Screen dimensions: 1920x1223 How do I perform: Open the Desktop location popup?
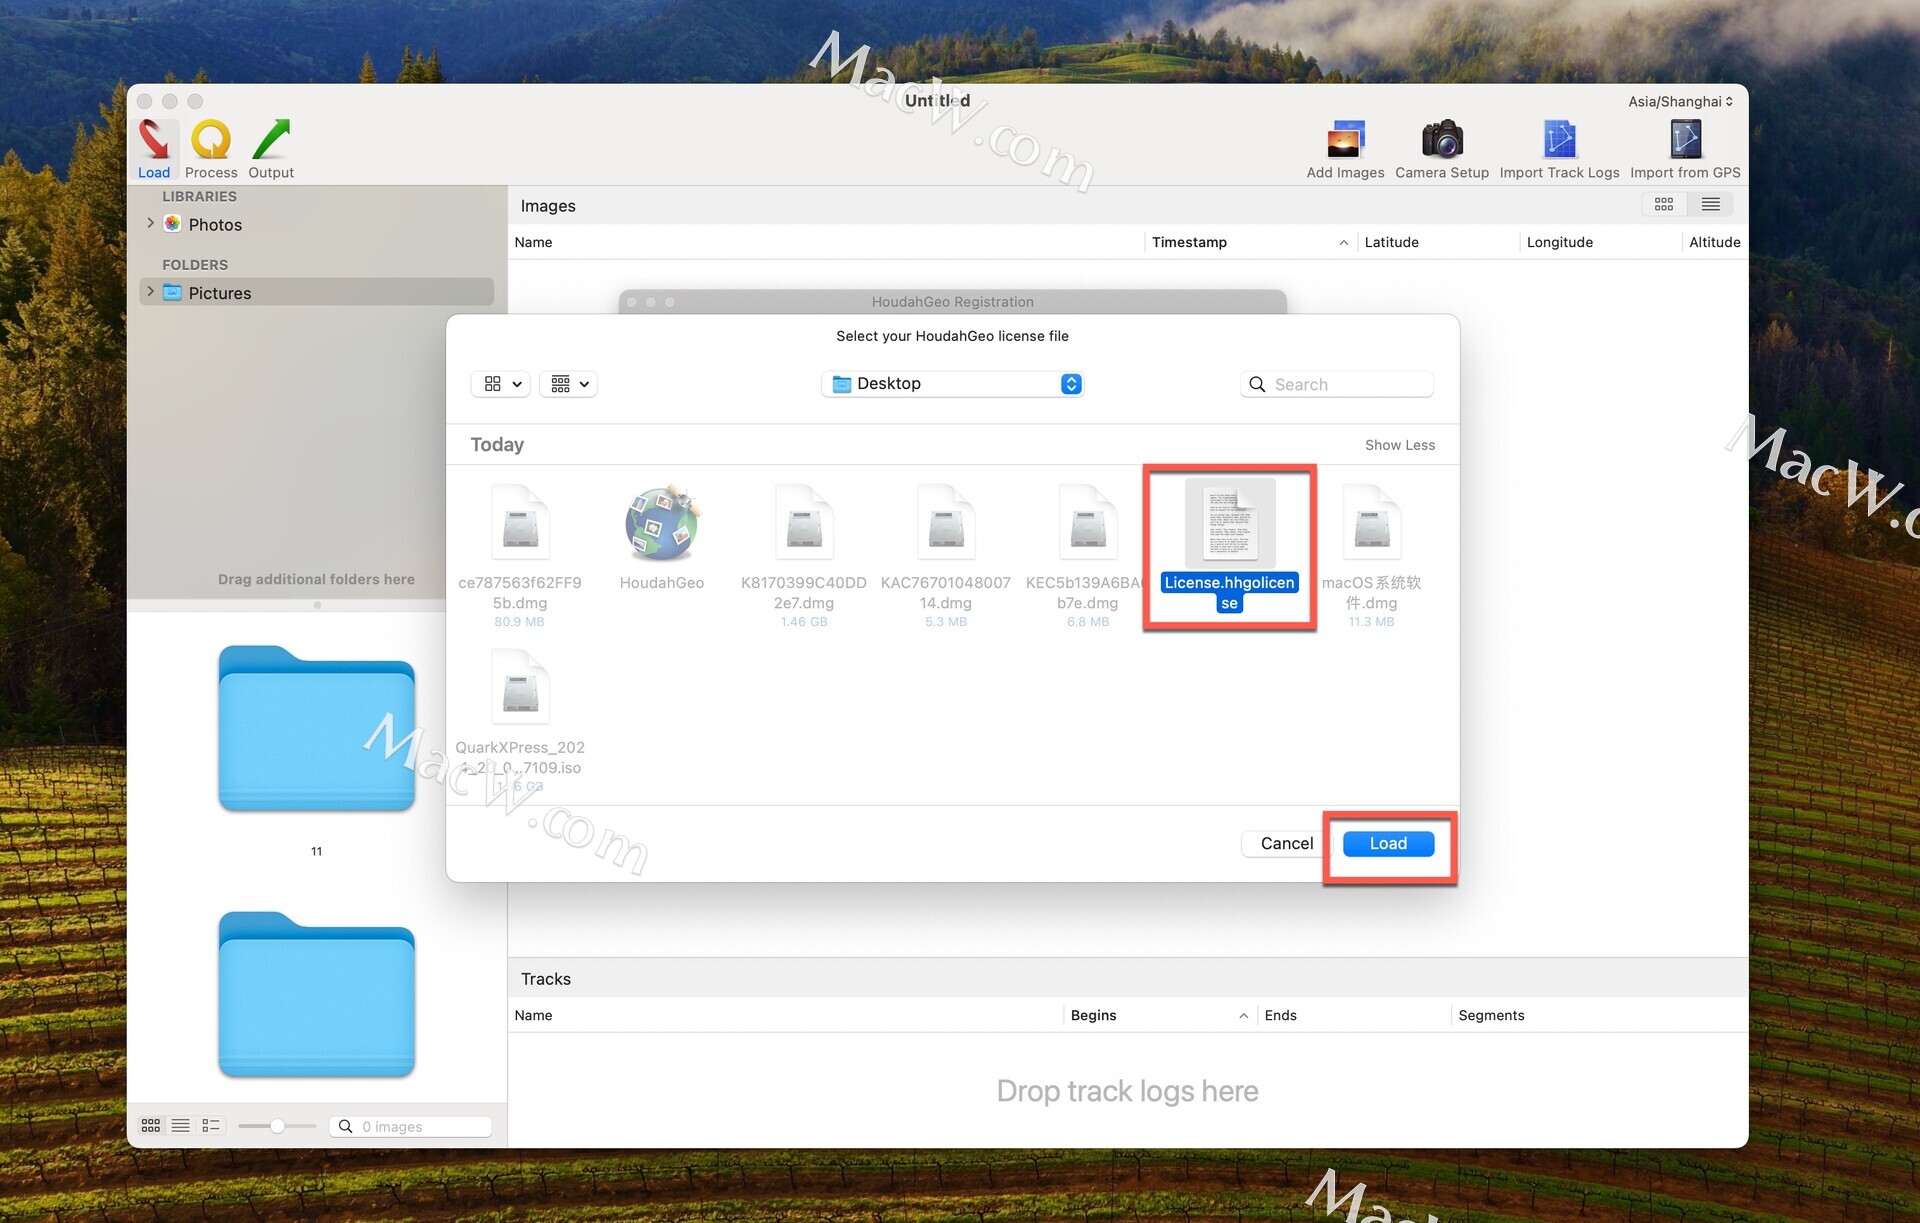coord(953,384)
